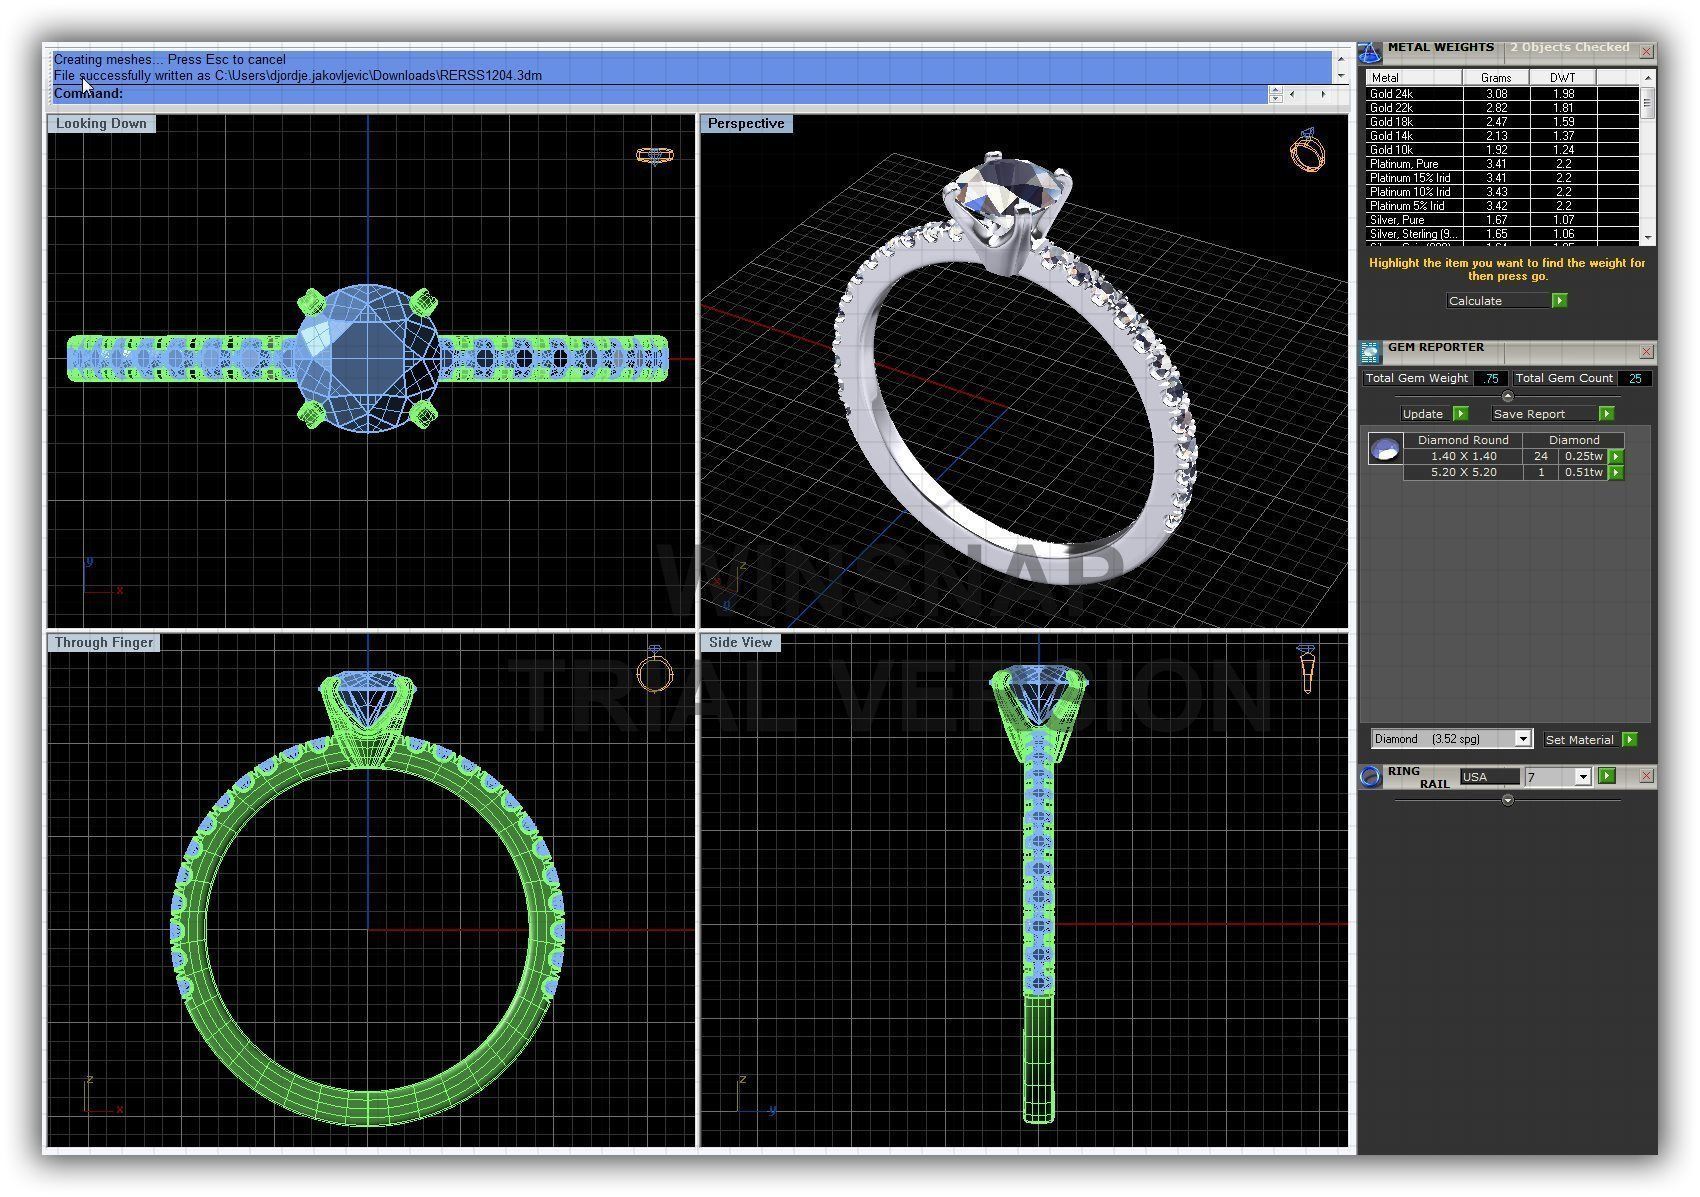Select the Gold 18k row
1700x1197 pixels.
(1503, 122)
